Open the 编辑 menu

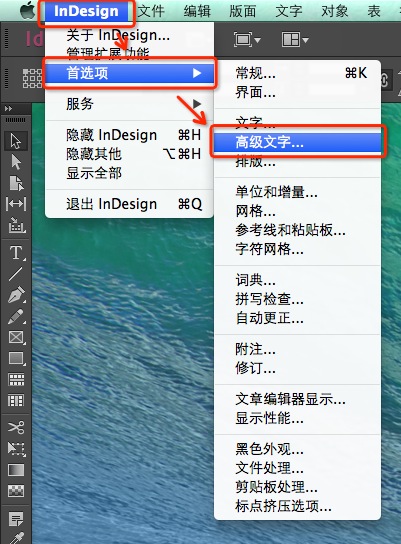coord(197,11)
